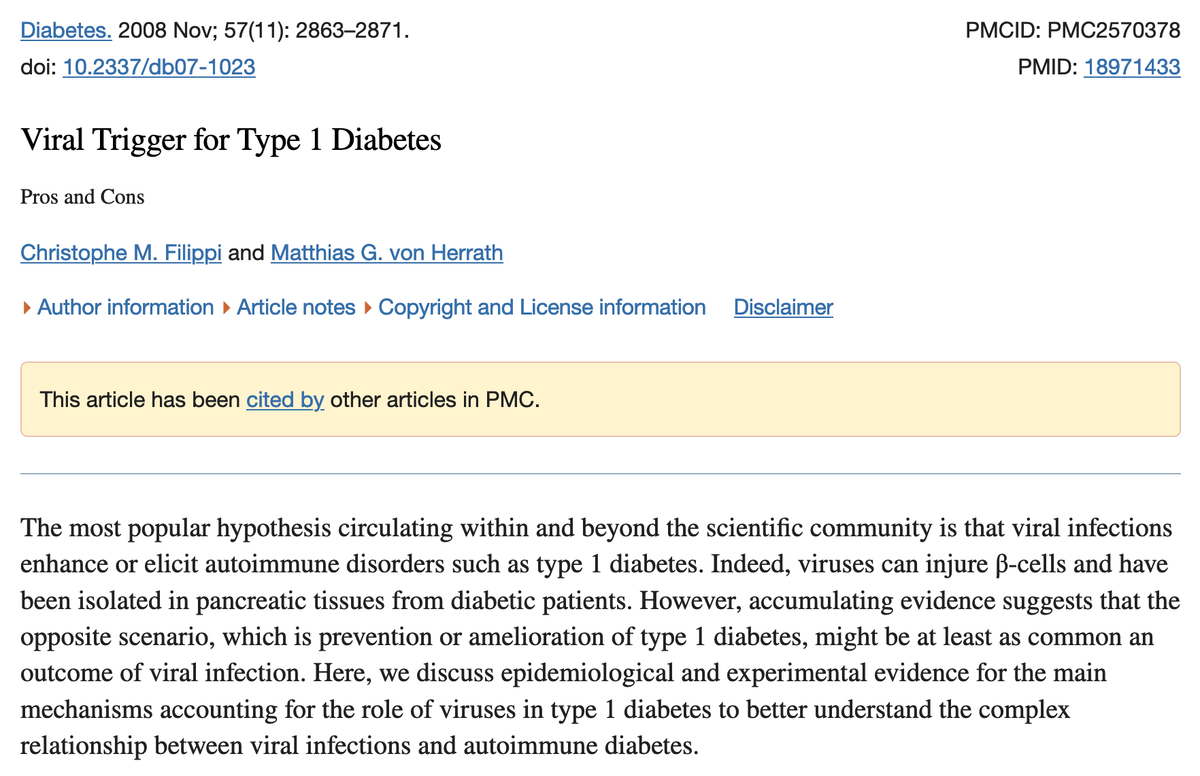Select author Matthias G. von Herrath

pyautogui.click(x=386, y=252)
